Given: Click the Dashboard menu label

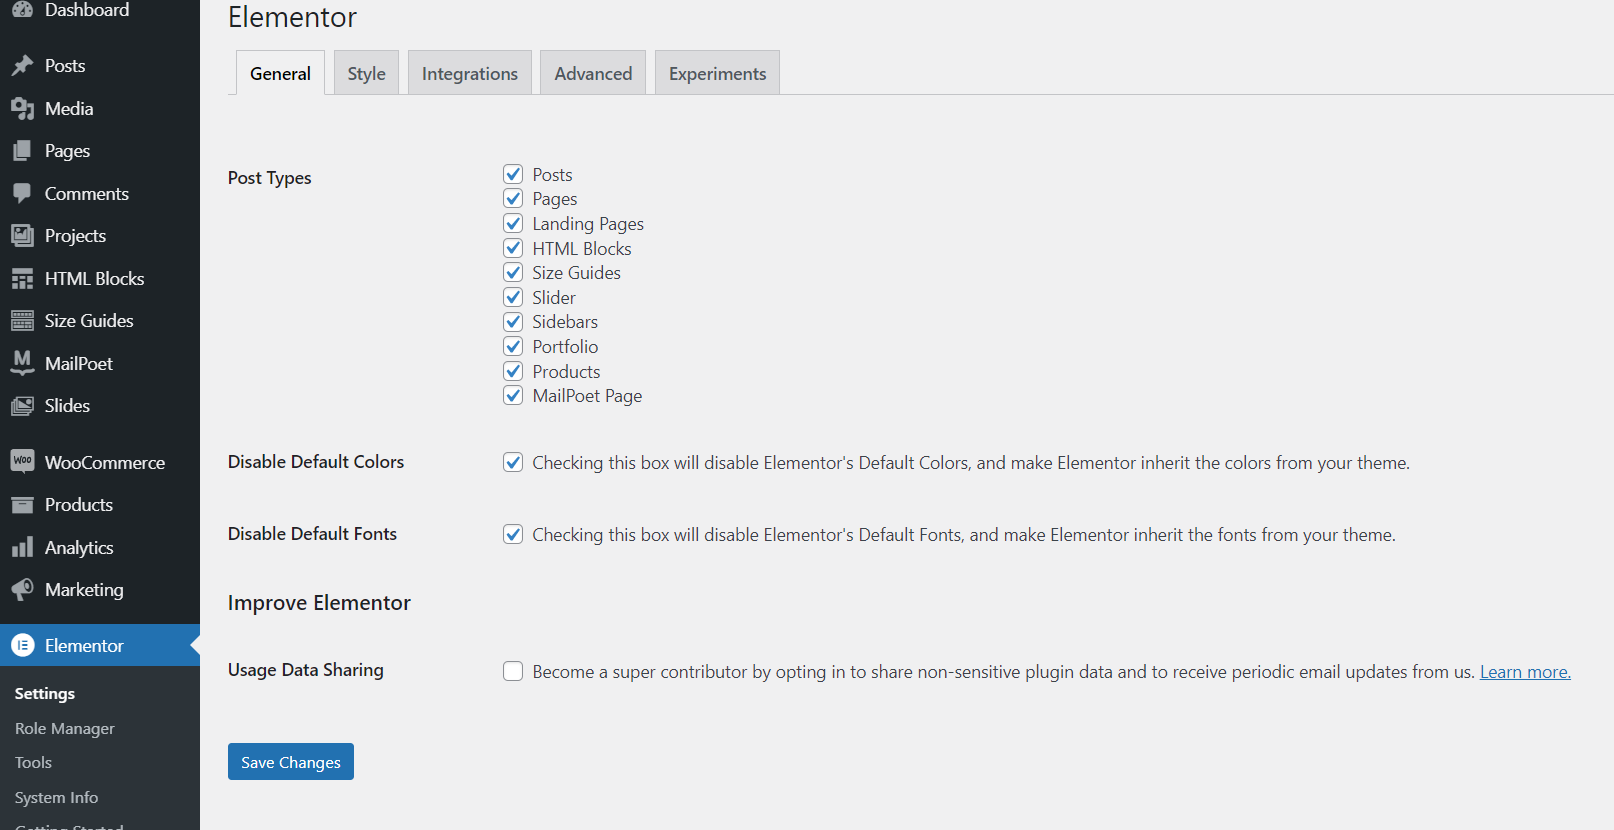Looking at the screenshot, I should point(87,10).
